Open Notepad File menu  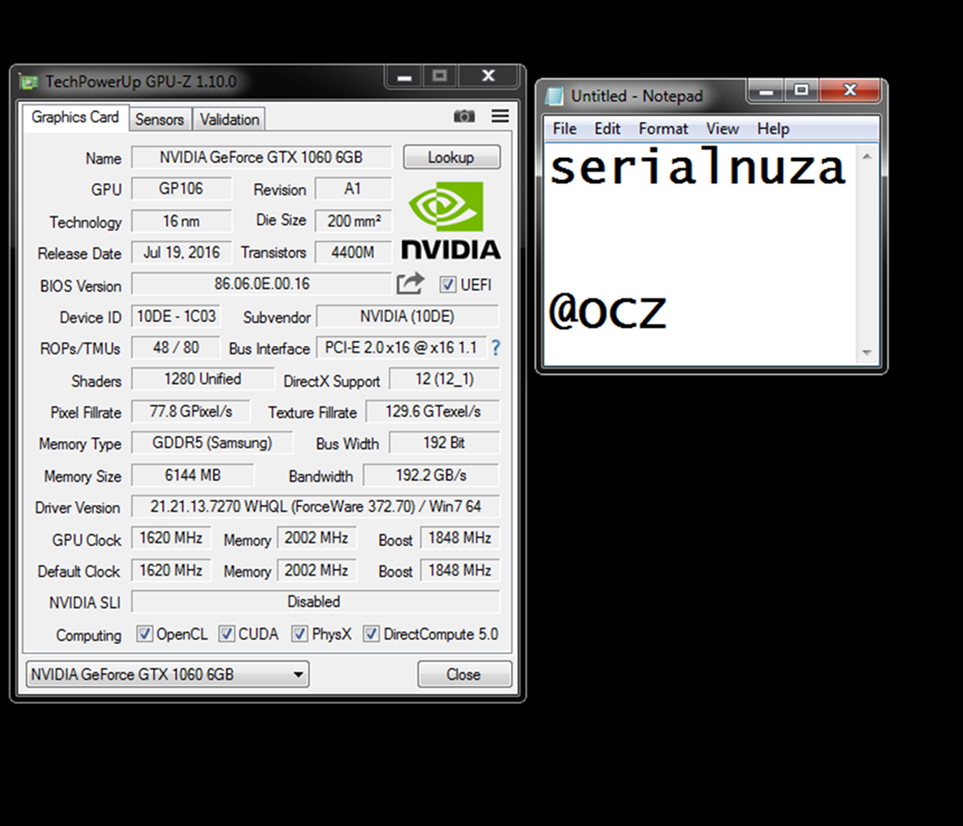[564, 129]
